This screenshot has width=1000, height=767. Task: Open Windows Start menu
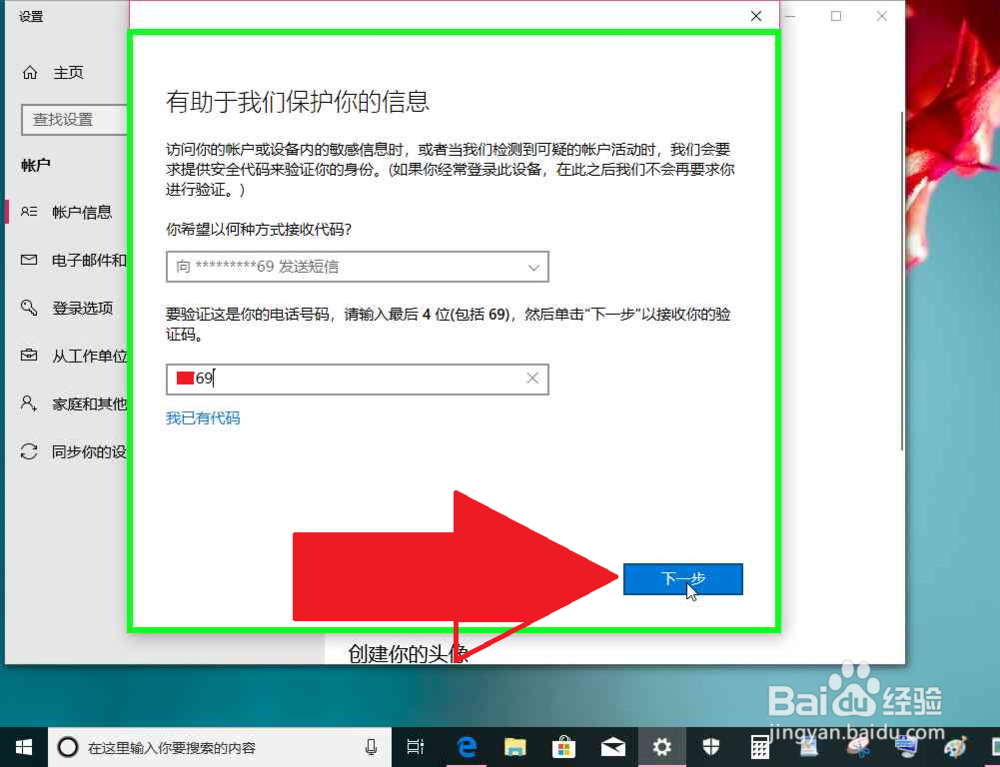tap(22, 746)
